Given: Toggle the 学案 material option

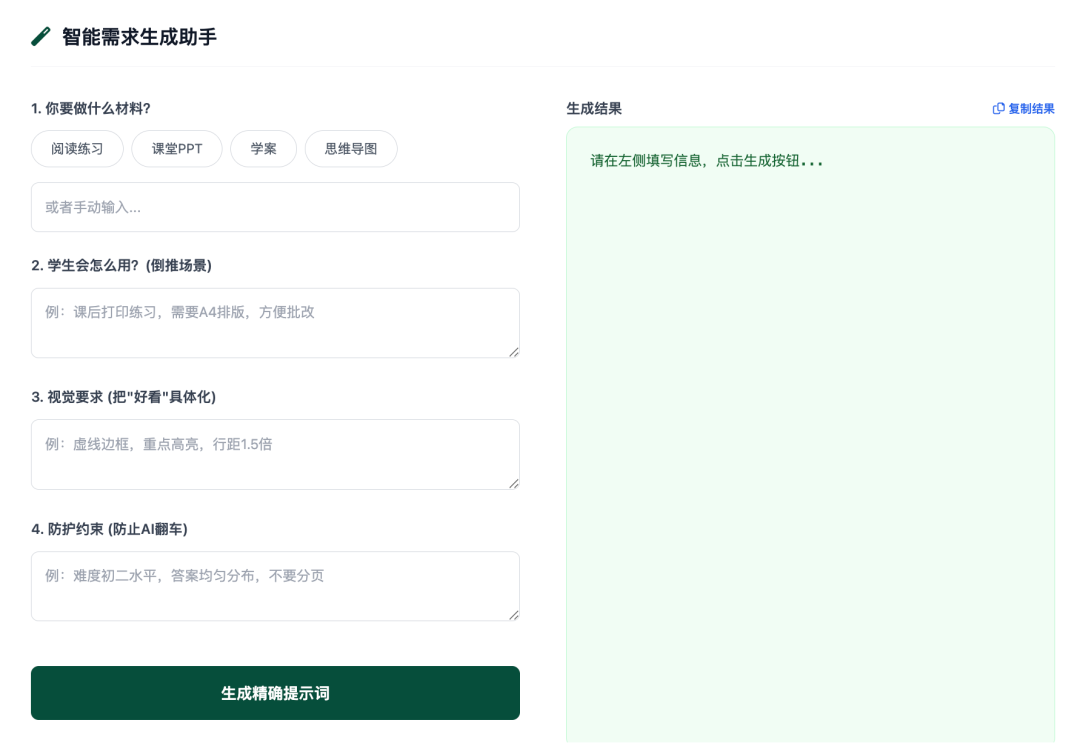Looking at the screenshot, I should pyautogui.click(x=263, y=148).
